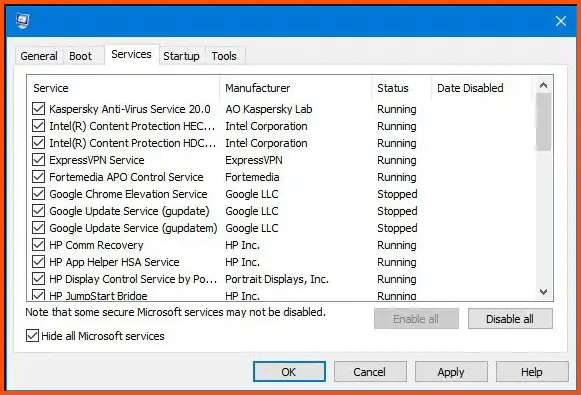Select ExpressVPN manufacturer cell
The image size is (581, 395).
[x=254, y=160]
